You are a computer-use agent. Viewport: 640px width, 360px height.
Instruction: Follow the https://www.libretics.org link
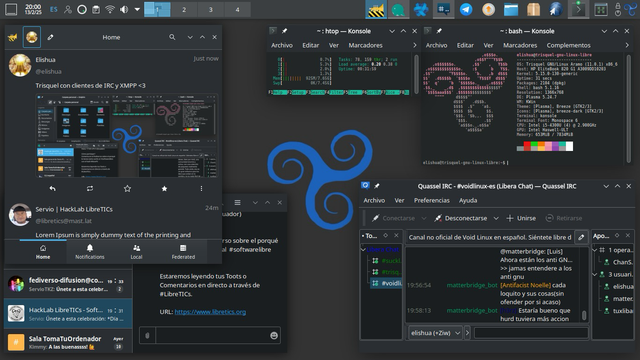click(x=210, y=312)
